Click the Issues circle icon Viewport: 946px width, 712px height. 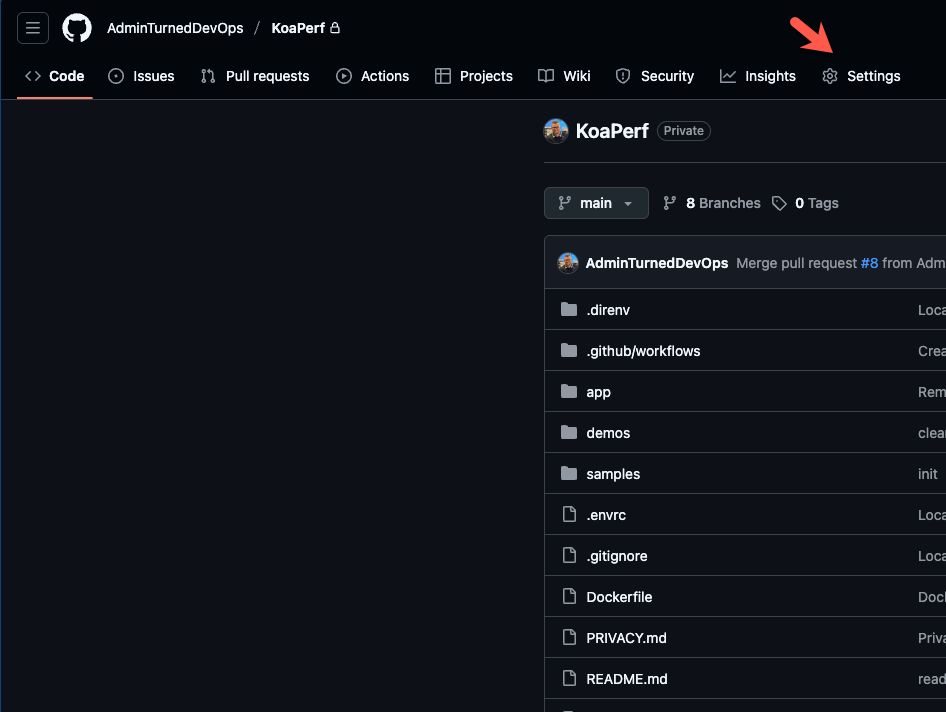(116, 76)
